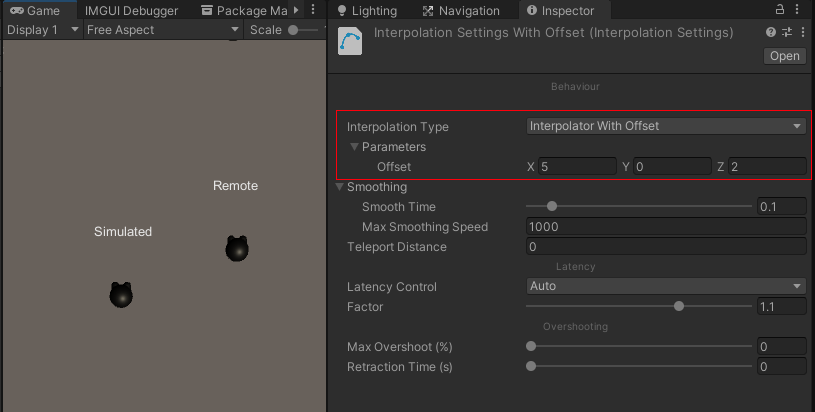Click the Inspector lock icon
The image size is (815, 412).
[x=781, y=10]
